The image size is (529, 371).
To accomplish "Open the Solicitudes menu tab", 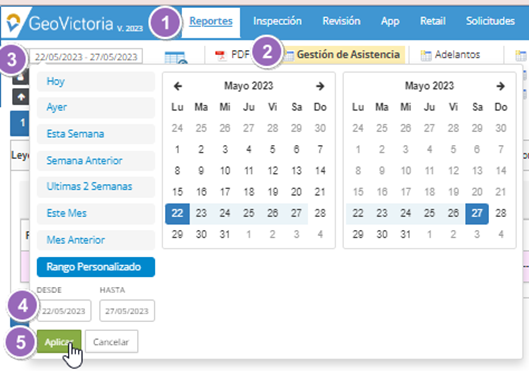I will [490, 21].
